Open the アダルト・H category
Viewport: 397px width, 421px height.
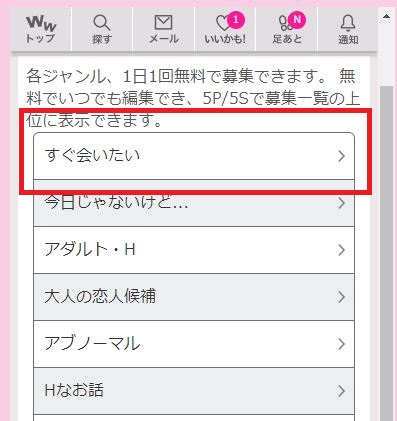(194, 250)
